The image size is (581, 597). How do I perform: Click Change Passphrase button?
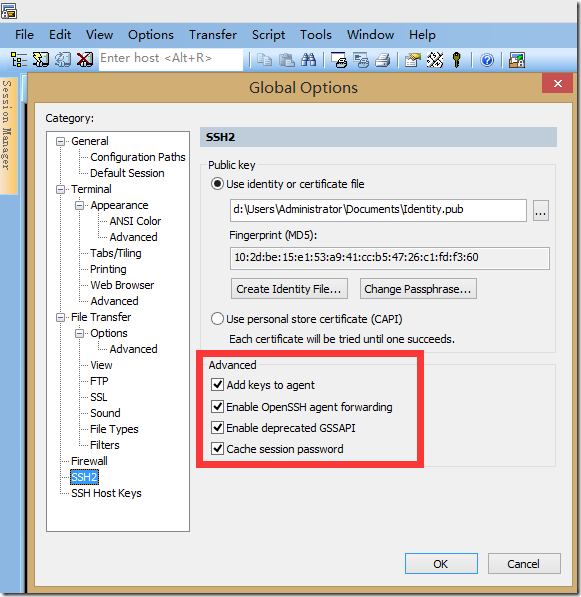click(x=418, y=289)
